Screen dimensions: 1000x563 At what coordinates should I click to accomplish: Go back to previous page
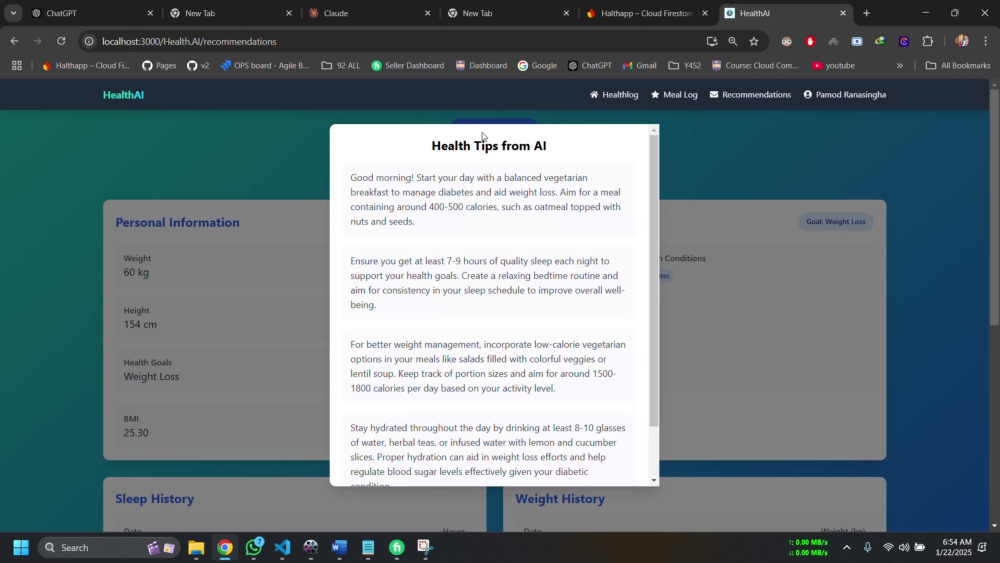tap(14, 41)
